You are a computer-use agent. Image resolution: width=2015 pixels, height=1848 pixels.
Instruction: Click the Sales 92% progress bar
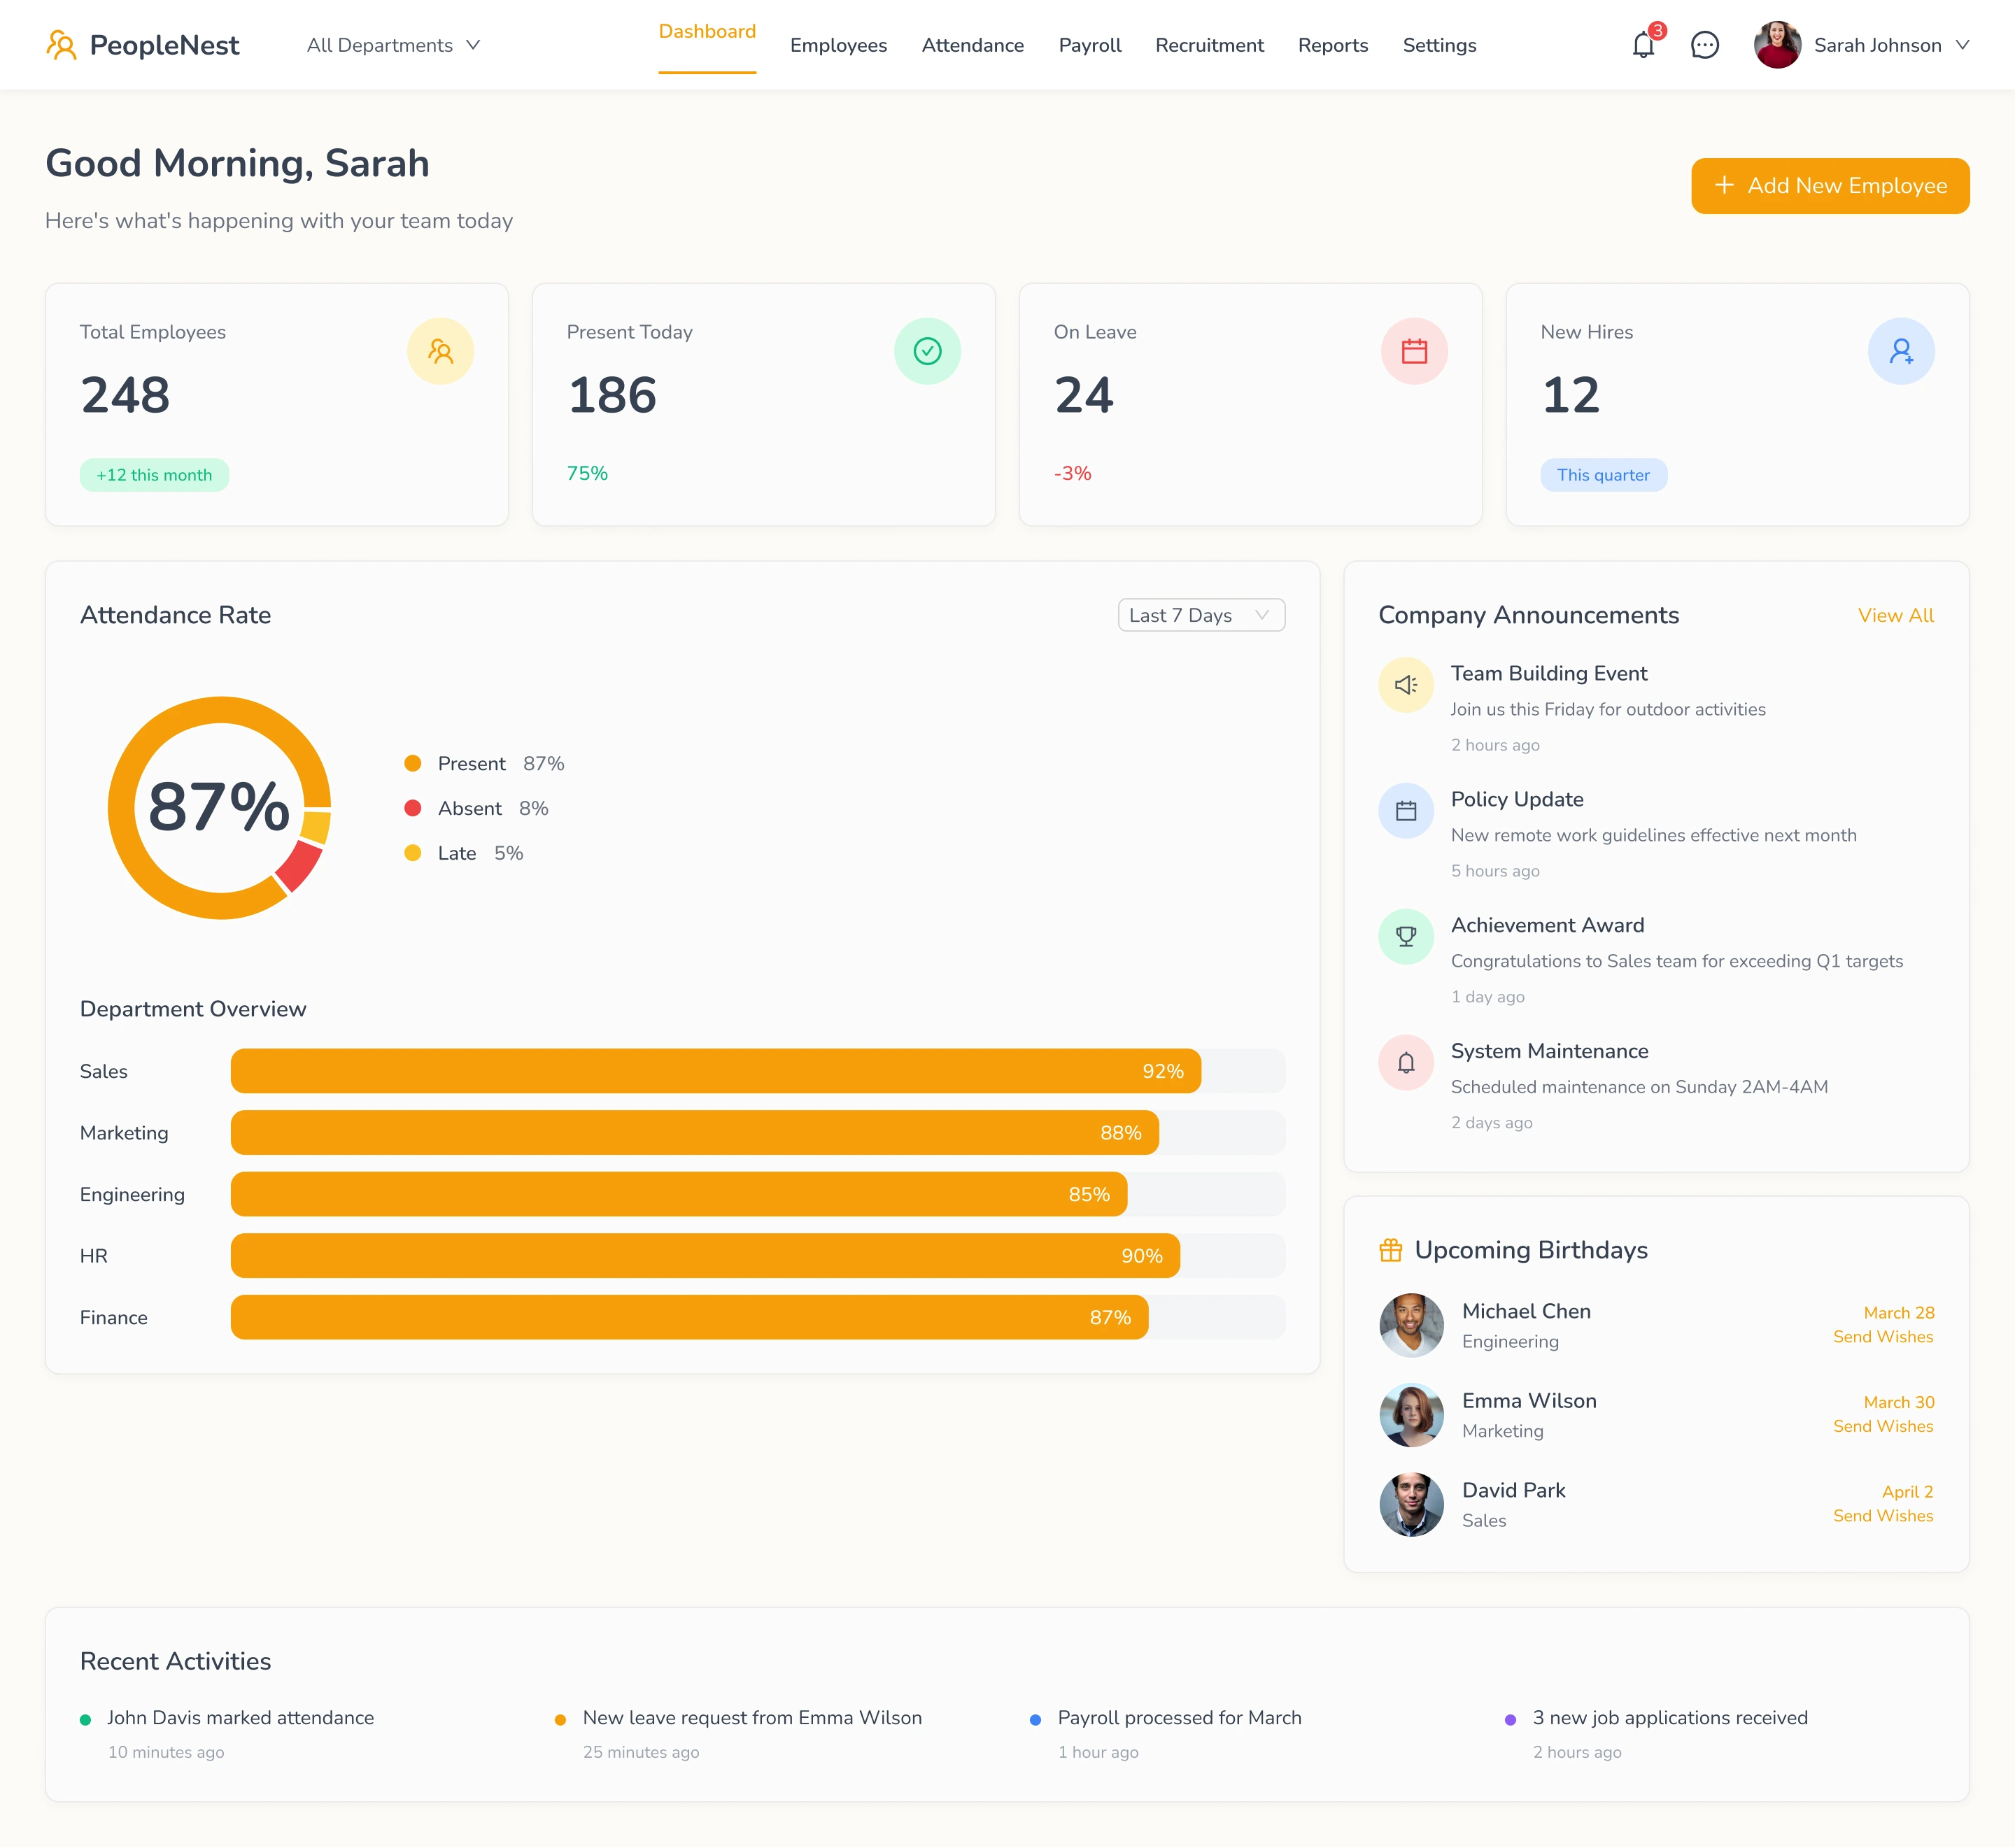(715, 1071)
